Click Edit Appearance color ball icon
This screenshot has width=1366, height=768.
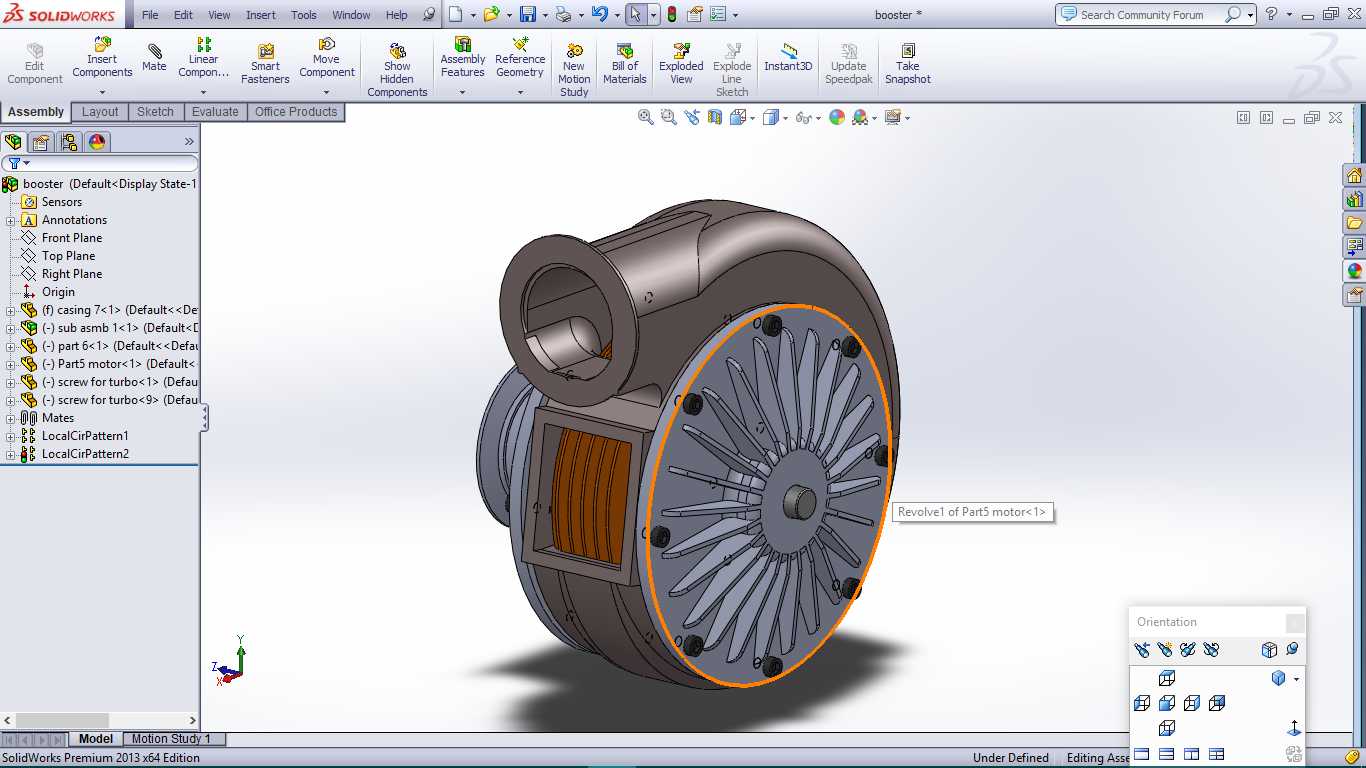coord(836,117)
